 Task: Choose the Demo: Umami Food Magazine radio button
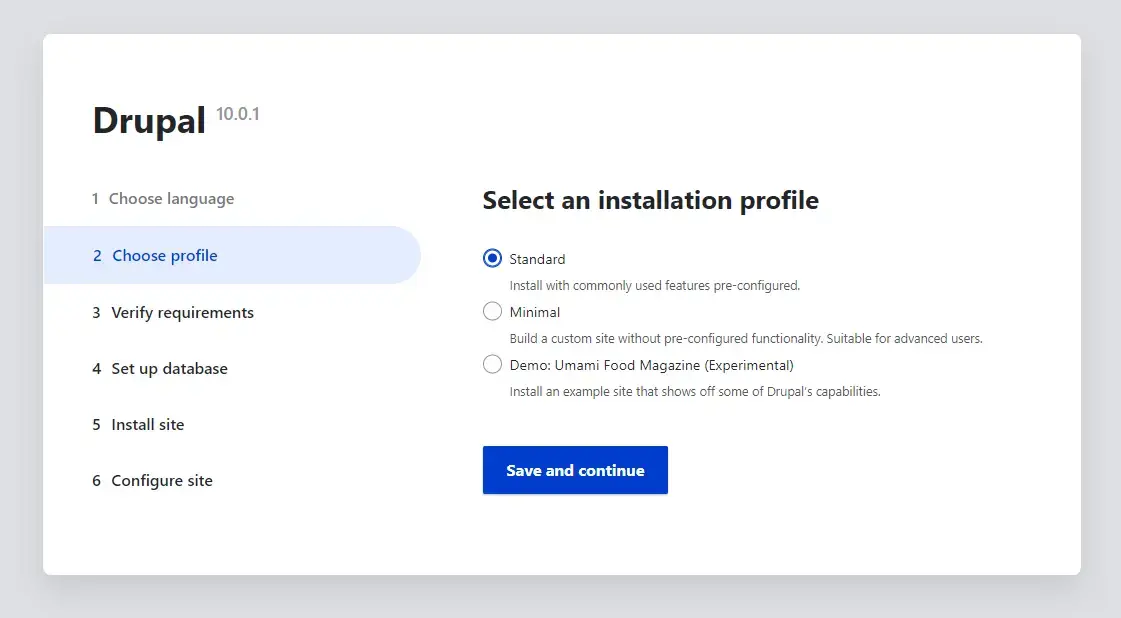[492, 365]
